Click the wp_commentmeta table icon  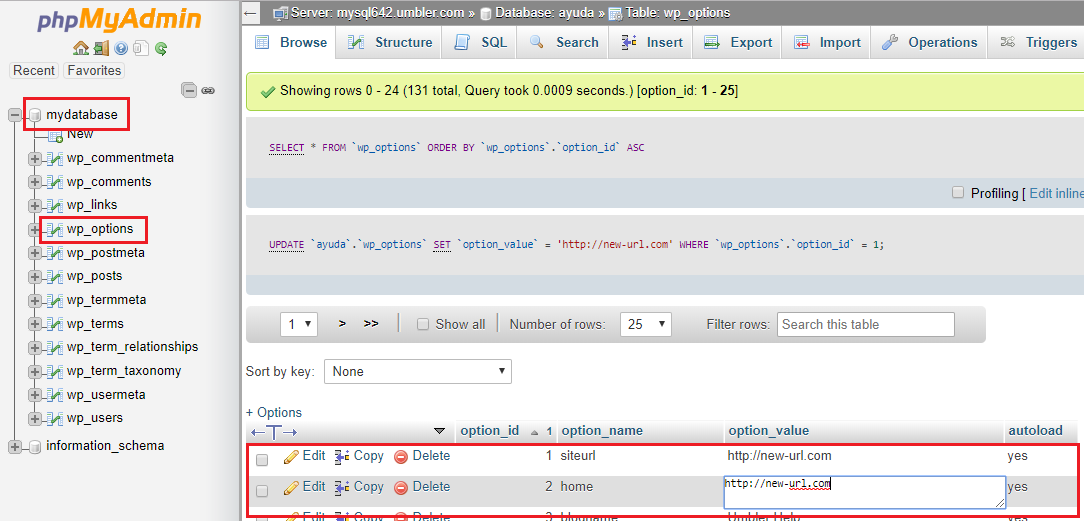55,158
